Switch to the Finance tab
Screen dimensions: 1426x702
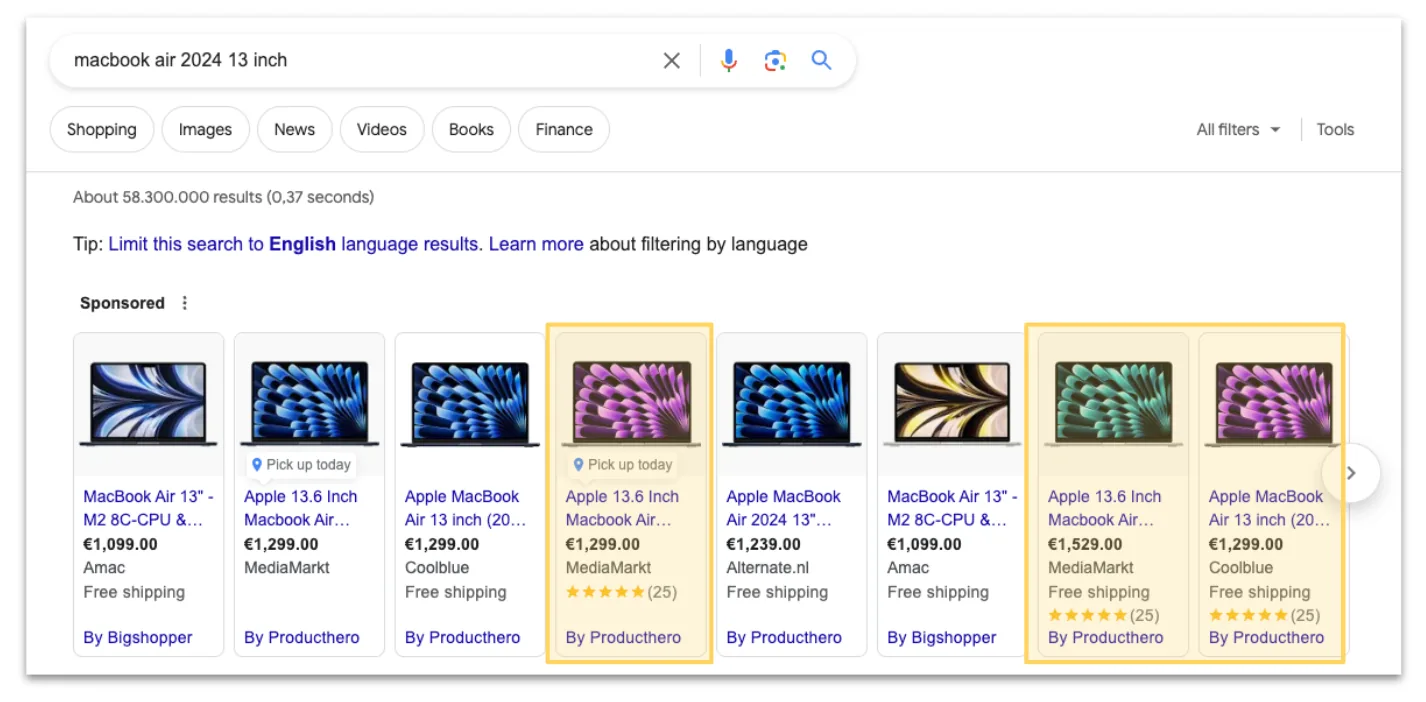click(564, 129)
